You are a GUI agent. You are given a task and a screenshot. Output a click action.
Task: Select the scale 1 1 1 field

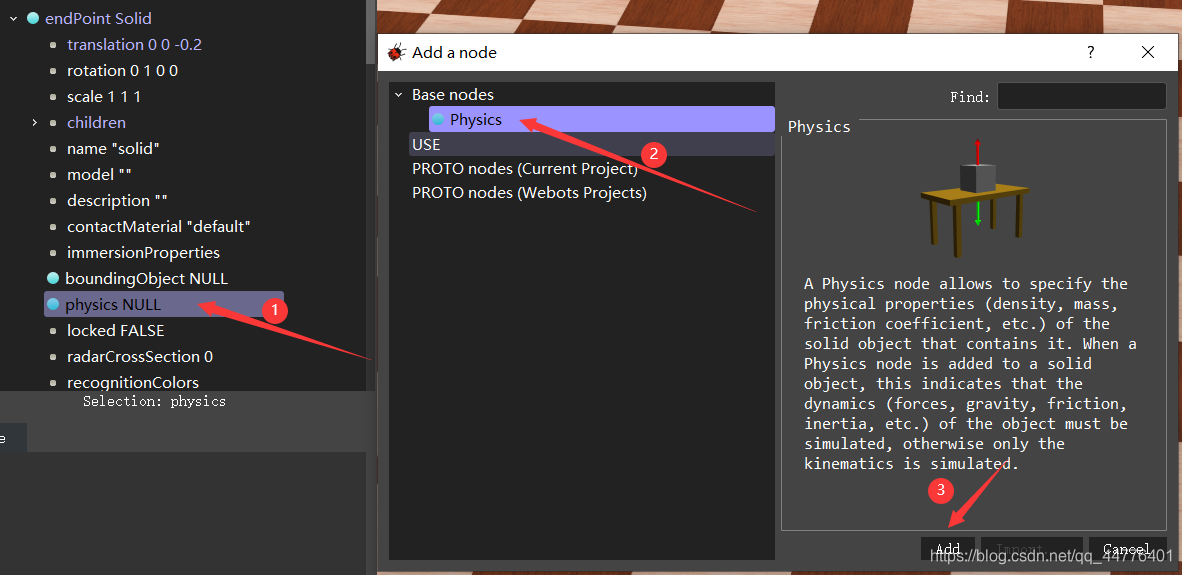pyautogui.click(x=104, y=96)
